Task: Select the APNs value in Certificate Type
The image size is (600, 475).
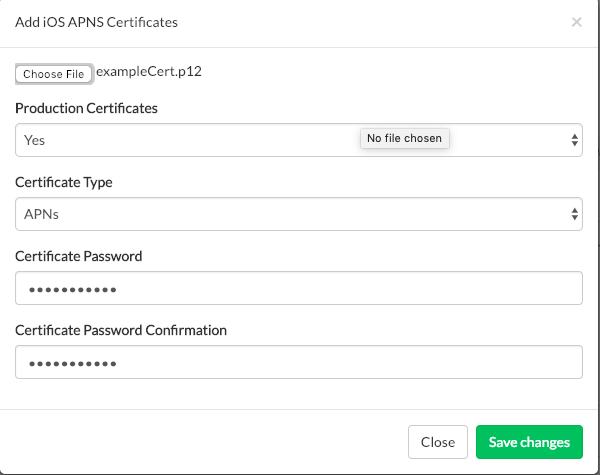Action: (41, 213)
